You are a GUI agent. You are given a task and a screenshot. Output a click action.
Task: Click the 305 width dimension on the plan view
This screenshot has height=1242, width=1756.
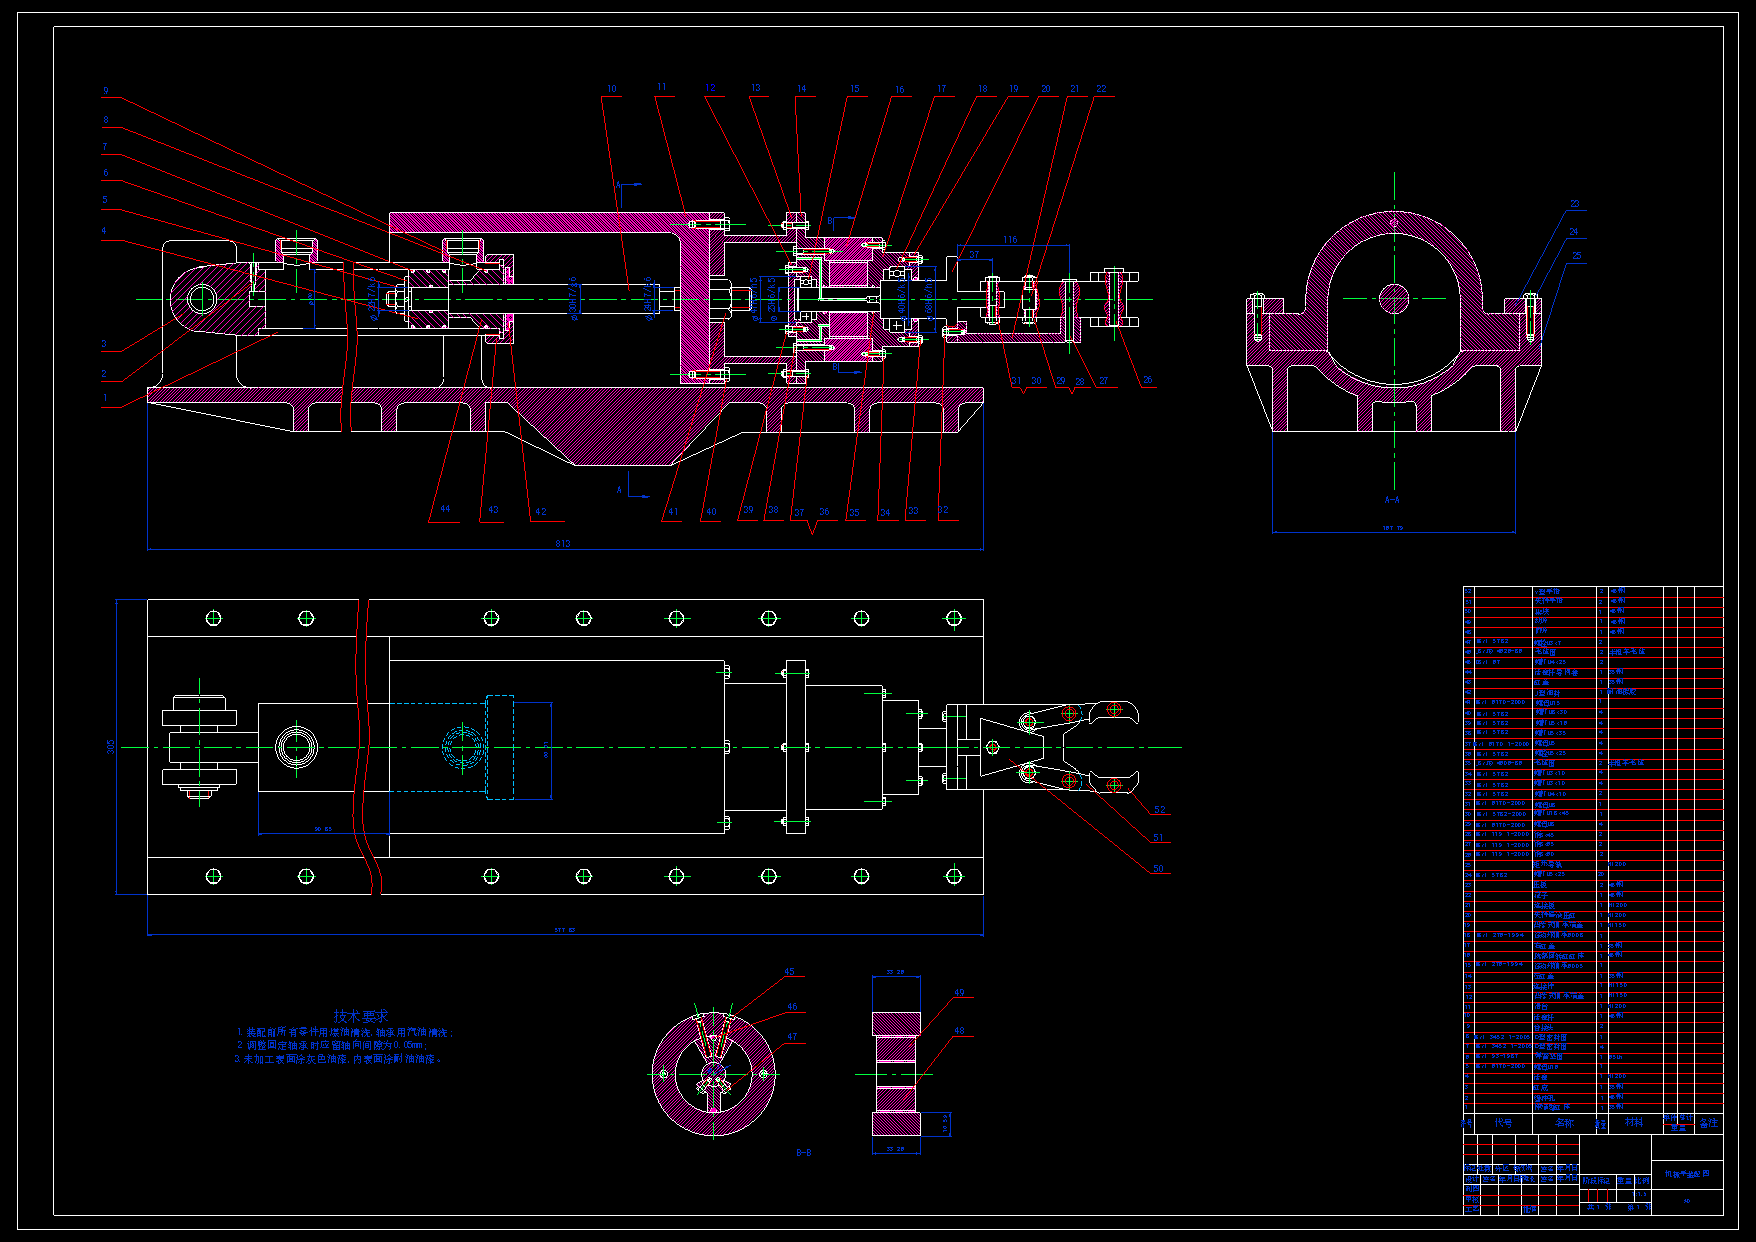coord(111,746)
